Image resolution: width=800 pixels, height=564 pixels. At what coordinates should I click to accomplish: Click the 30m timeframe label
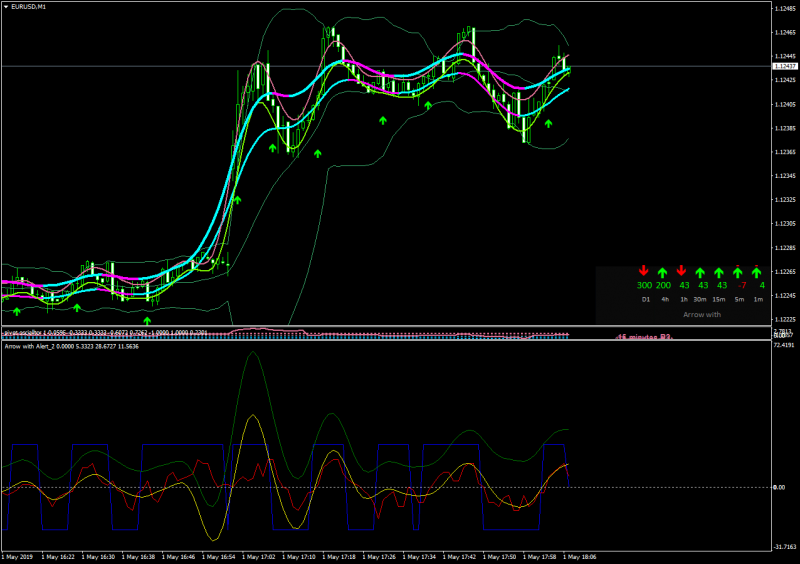tap(700, 300)
